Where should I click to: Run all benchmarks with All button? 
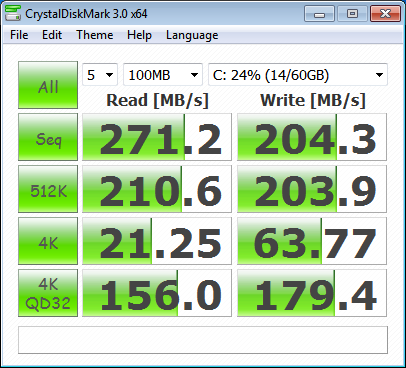[x=48, y=85]
